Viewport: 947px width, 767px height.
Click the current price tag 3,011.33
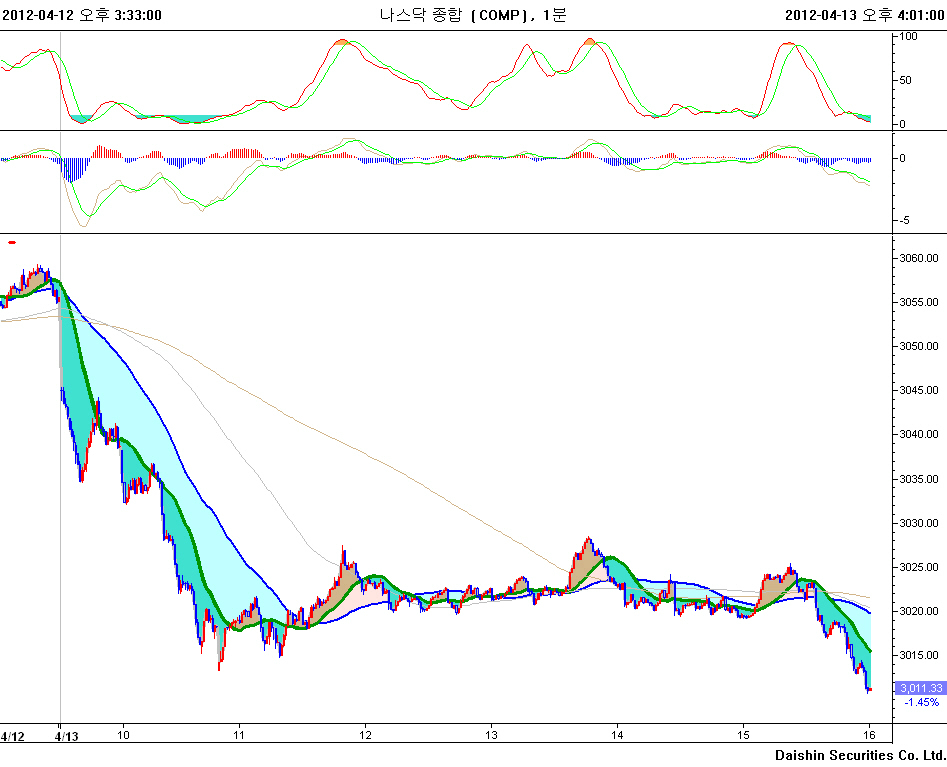coord(921,688)
